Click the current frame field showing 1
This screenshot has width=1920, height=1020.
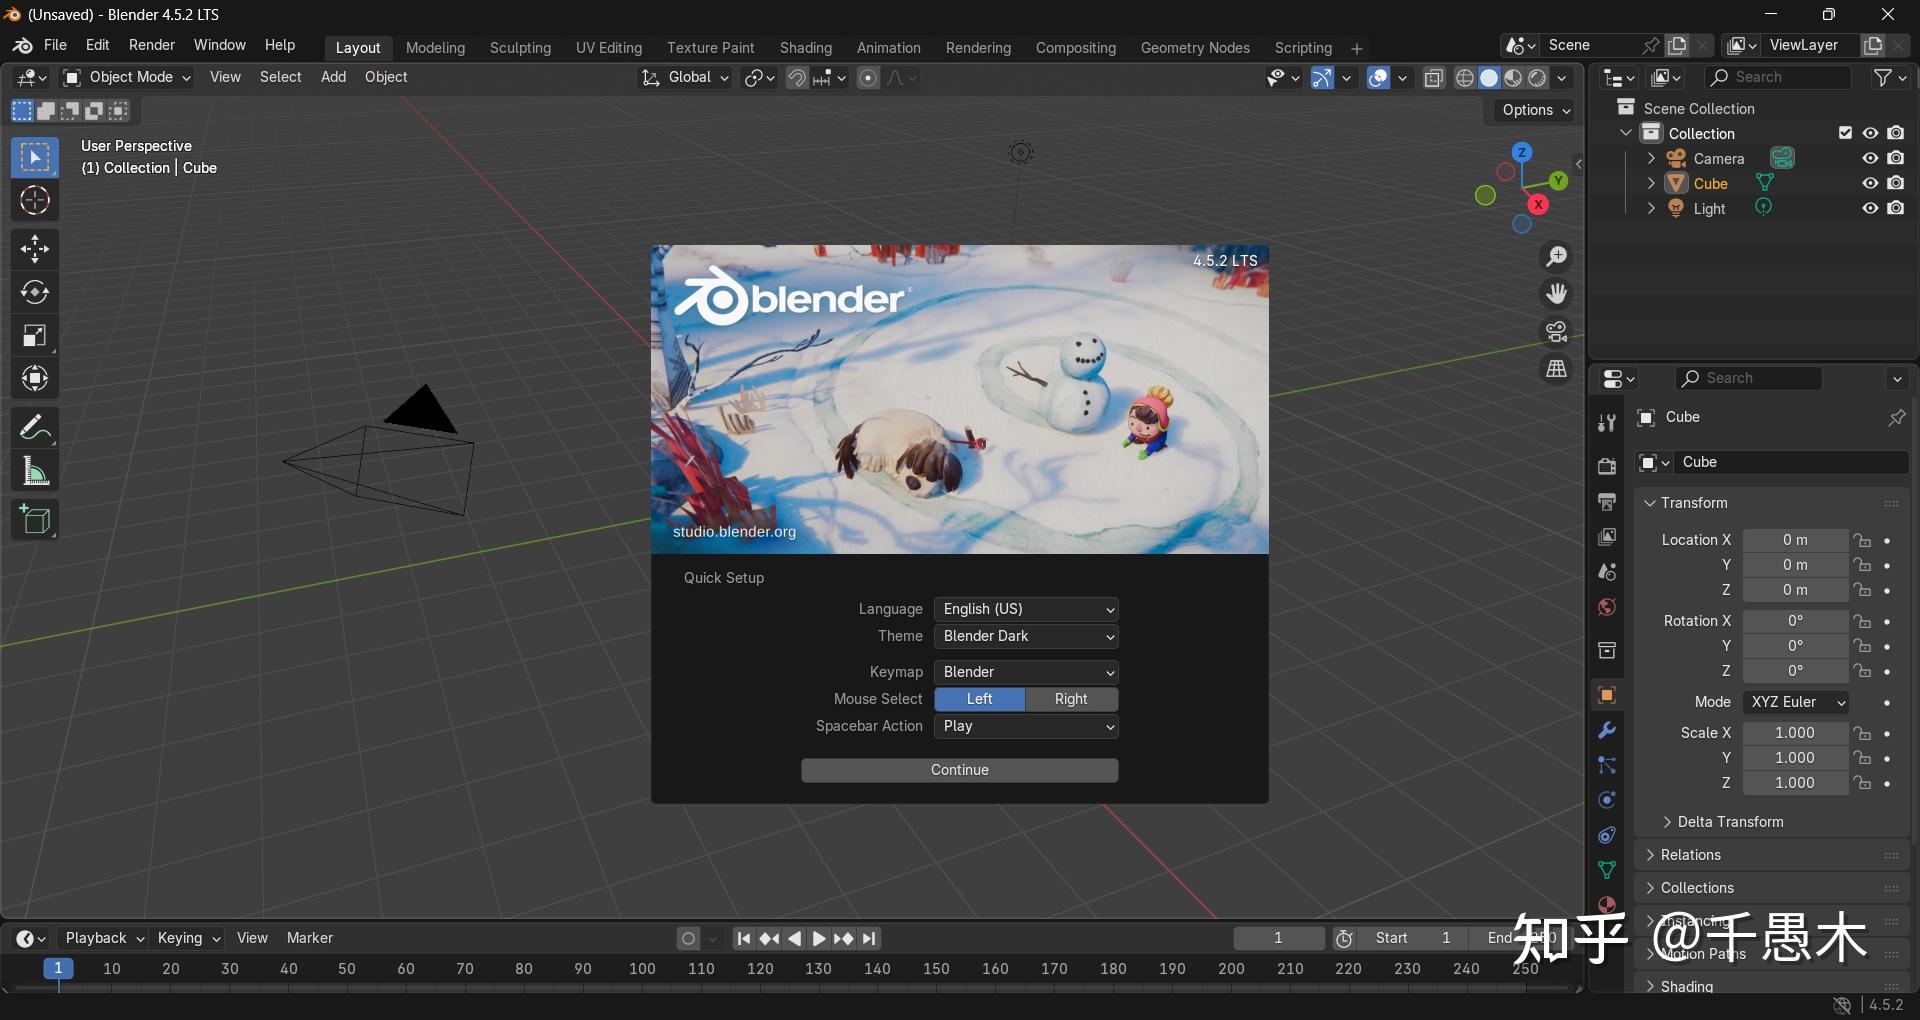[1278, 938]
